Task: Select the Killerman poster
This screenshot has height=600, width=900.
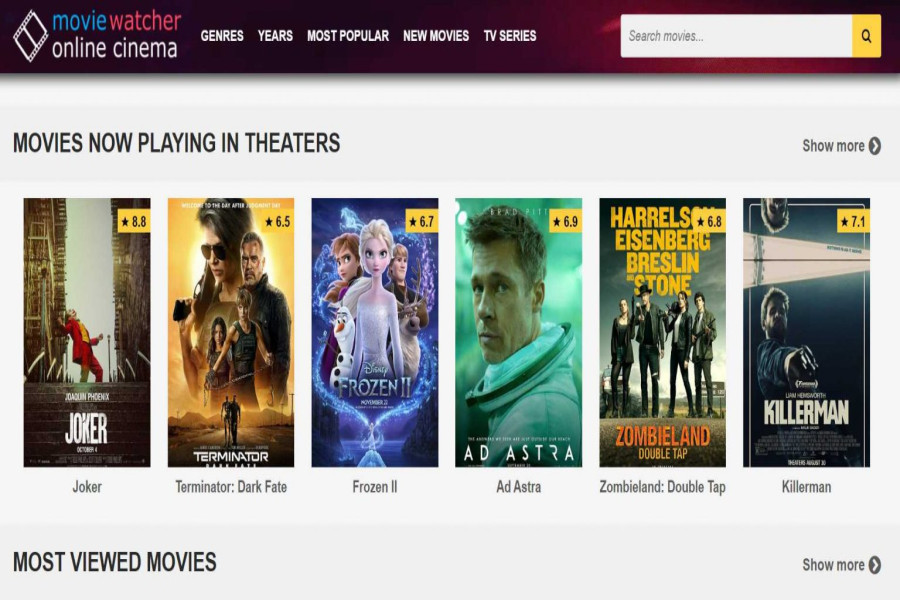Action: (x=806, y=332)
